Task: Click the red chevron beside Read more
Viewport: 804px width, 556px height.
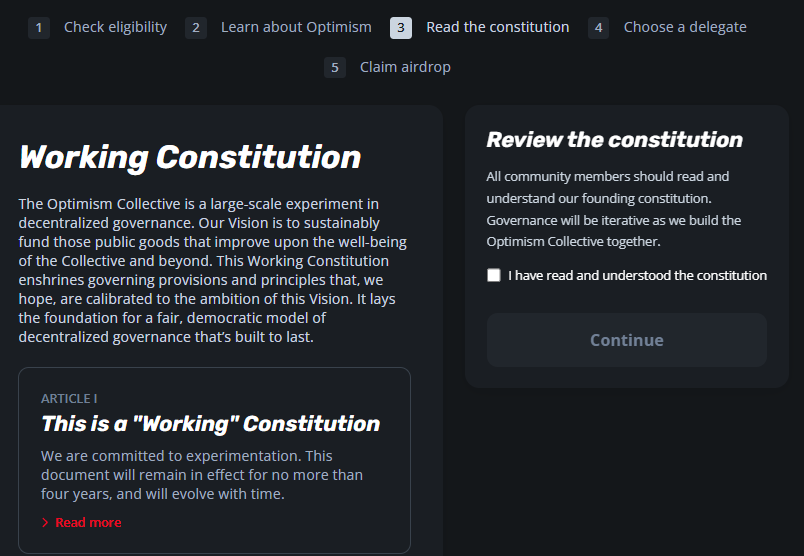Action: point(45,523)
